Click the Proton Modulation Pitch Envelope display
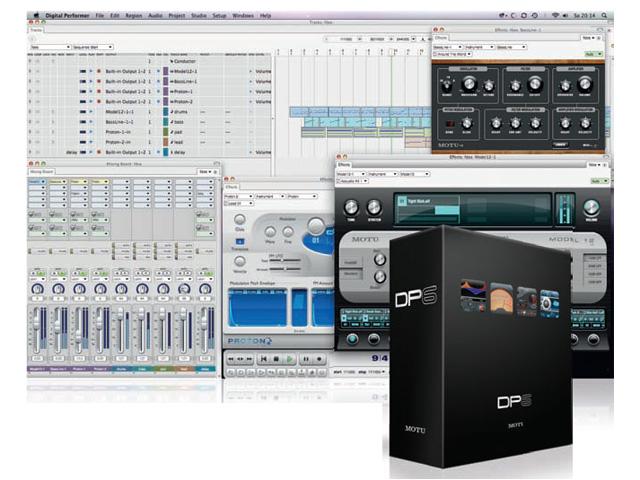This screenshot has height=480, width=640. point(258,307)
